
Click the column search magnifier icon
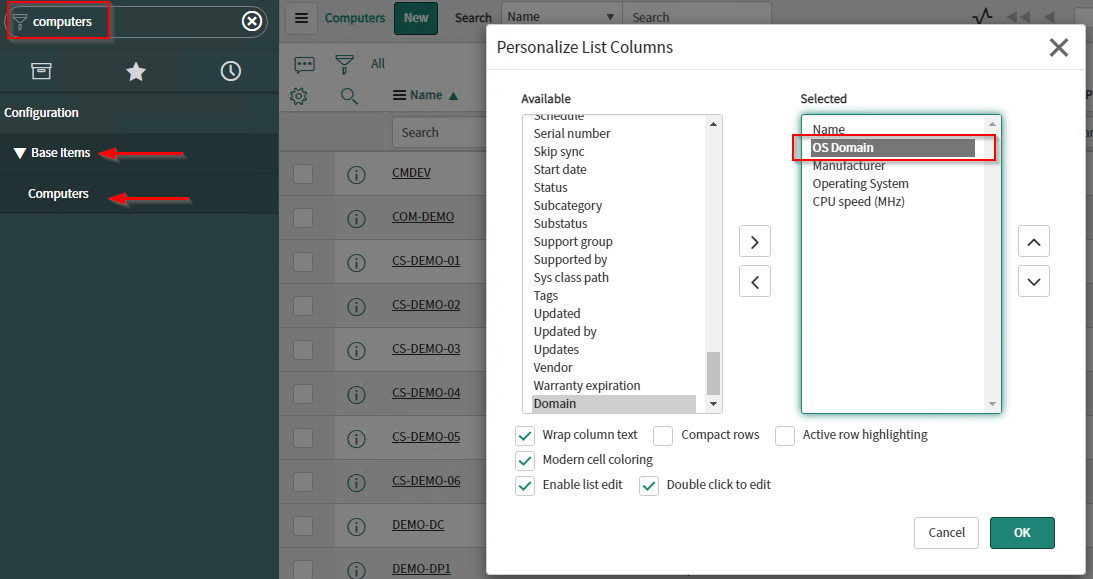pos(349,95)
